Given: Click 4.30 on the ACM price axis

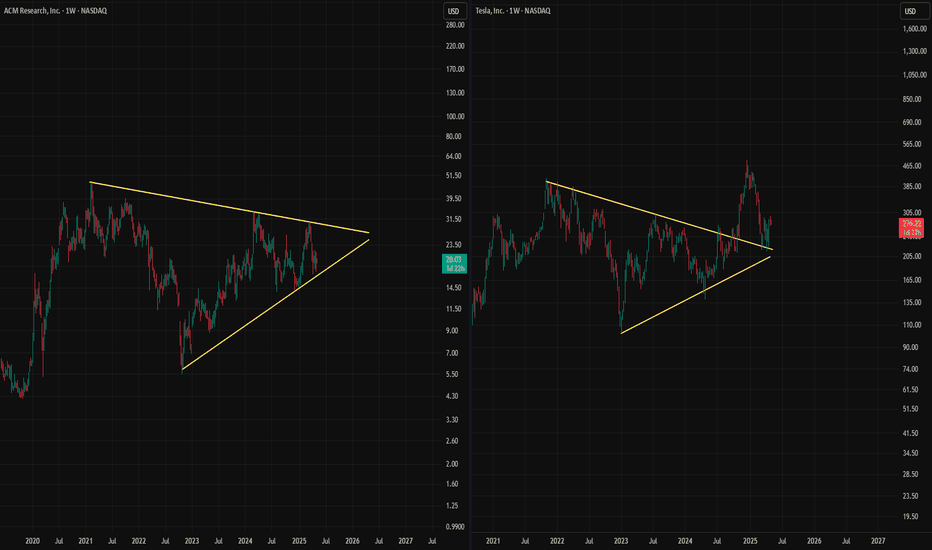Looking at the screenshot, I should (x=452, y=395).
